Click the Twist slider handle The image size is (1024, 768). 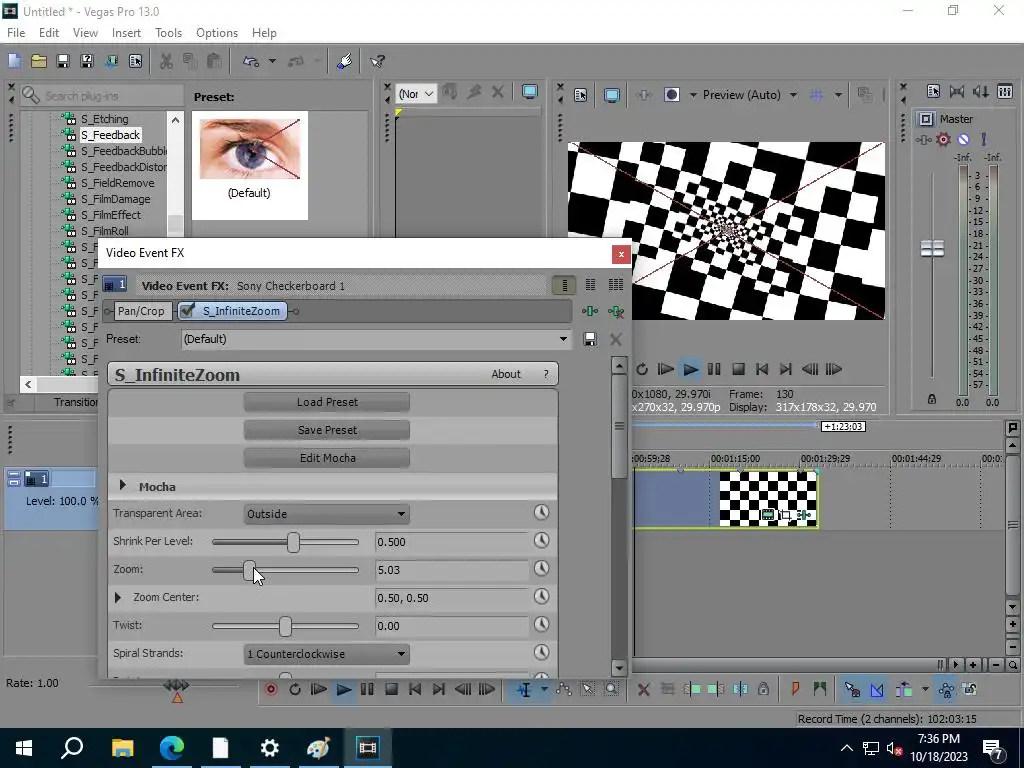pos(285,626)
